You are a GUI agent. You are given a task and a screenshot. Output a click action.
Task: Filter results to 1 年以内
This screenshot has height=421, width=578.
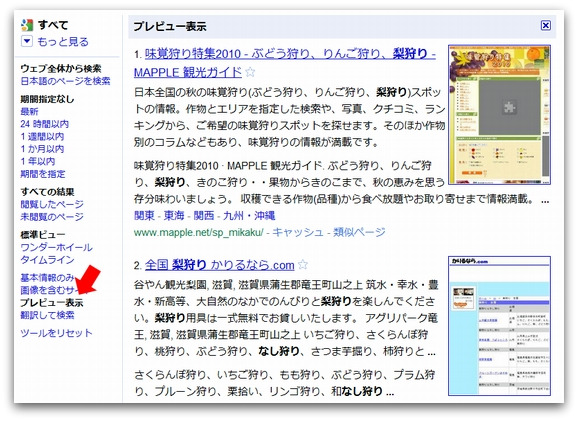click(38, 161)
